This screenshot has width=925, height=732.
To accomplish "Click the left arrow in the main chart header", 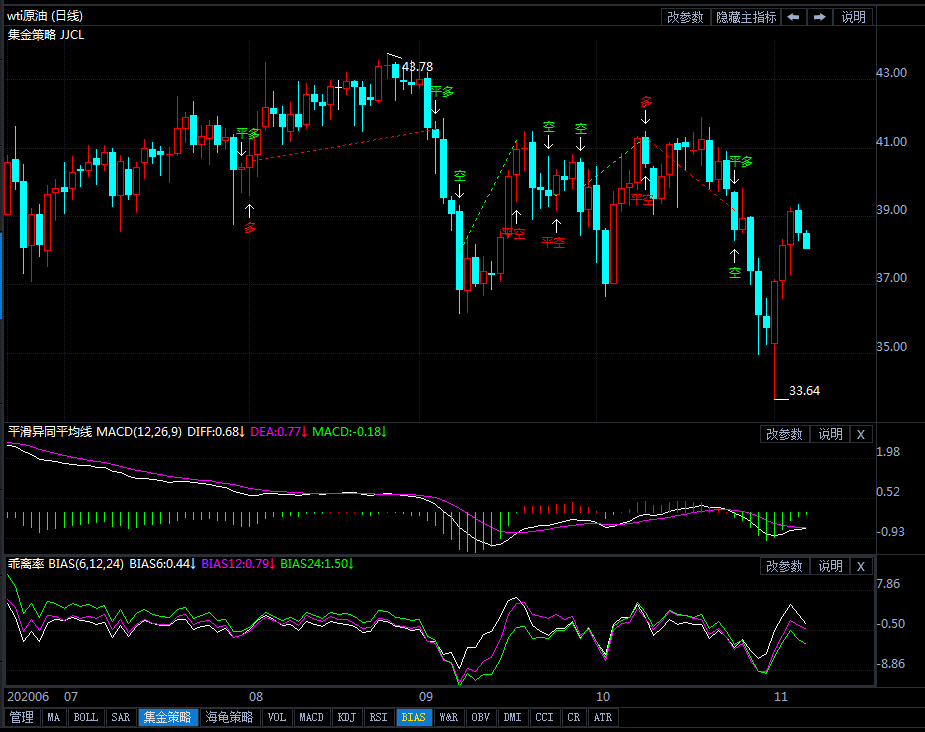I will [793, 17].
